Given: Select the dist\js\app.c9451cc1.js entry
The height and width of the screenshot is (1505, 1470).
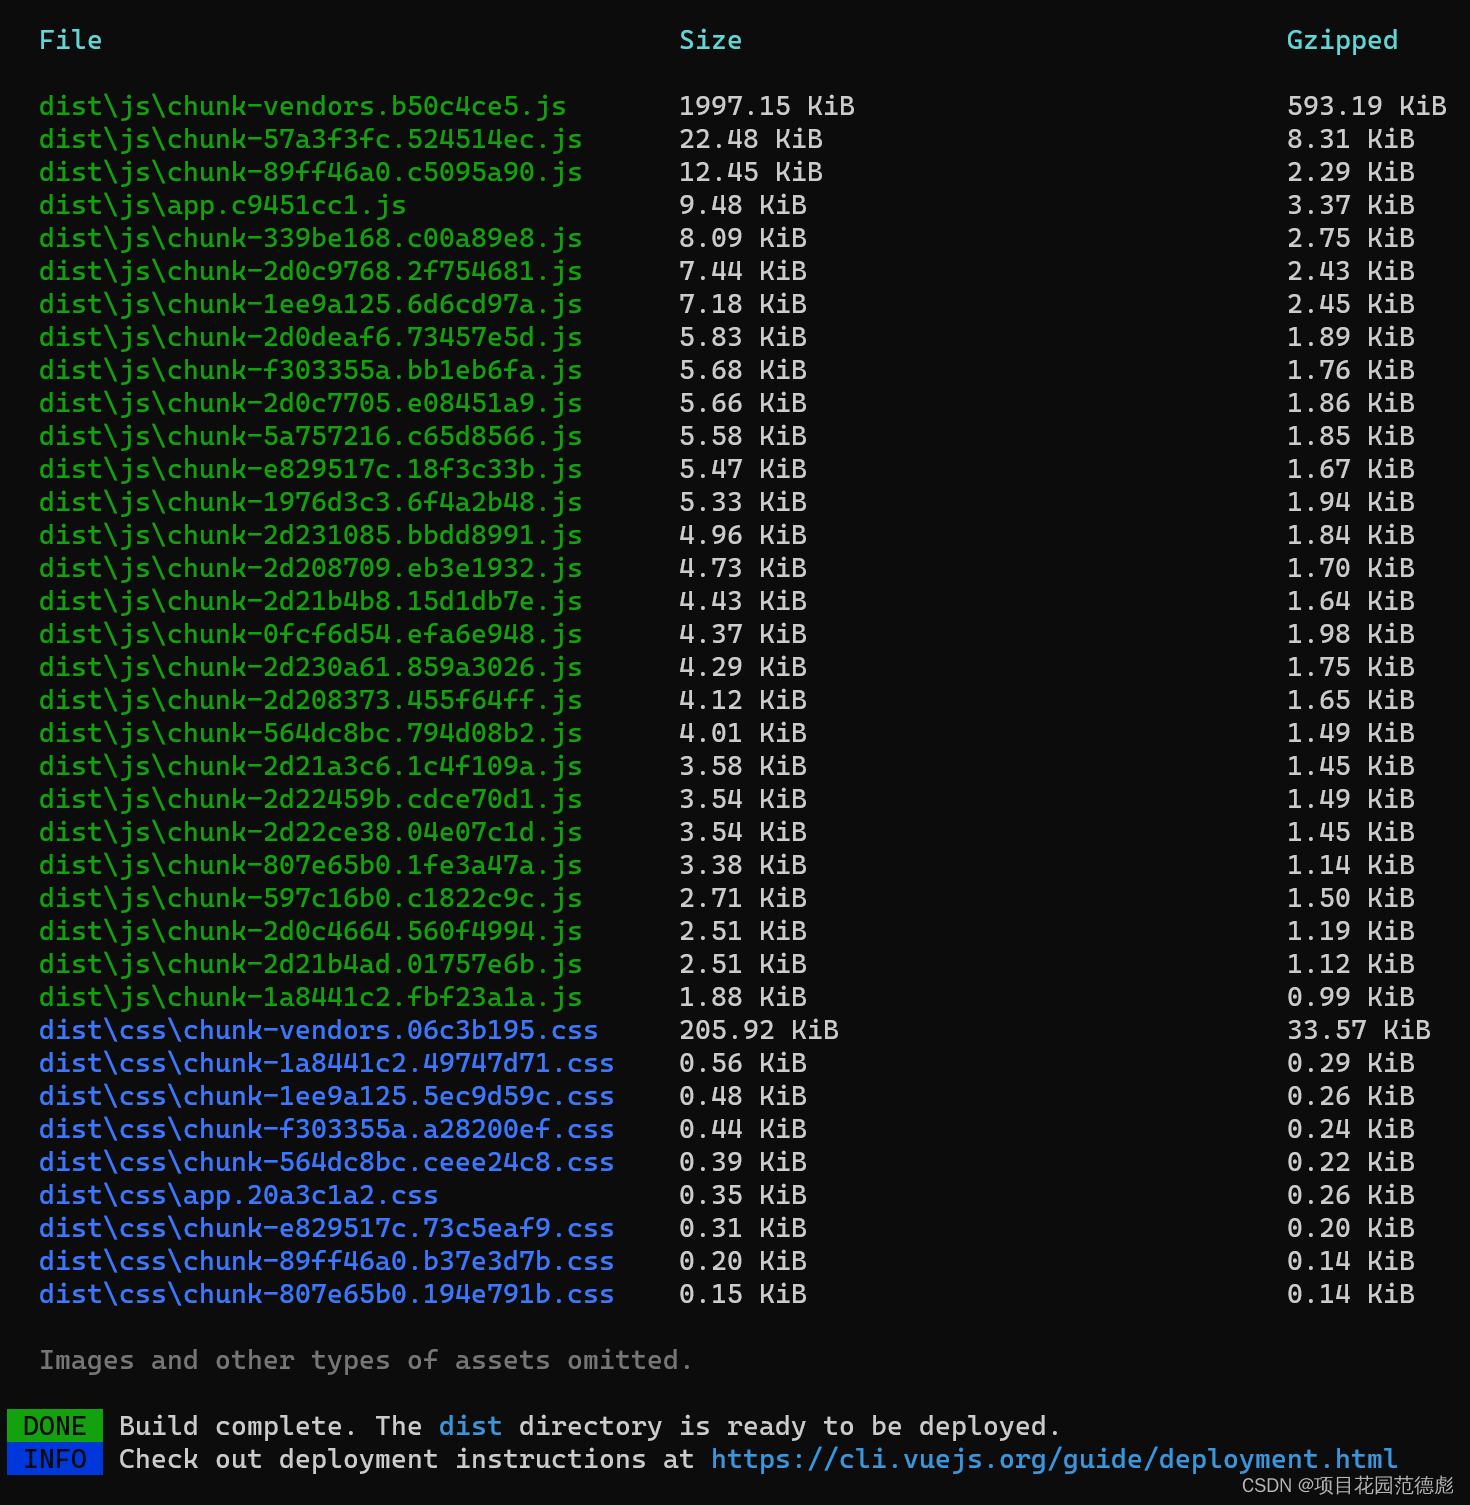Looking at the screenshot, I should (x=223, y=205).
